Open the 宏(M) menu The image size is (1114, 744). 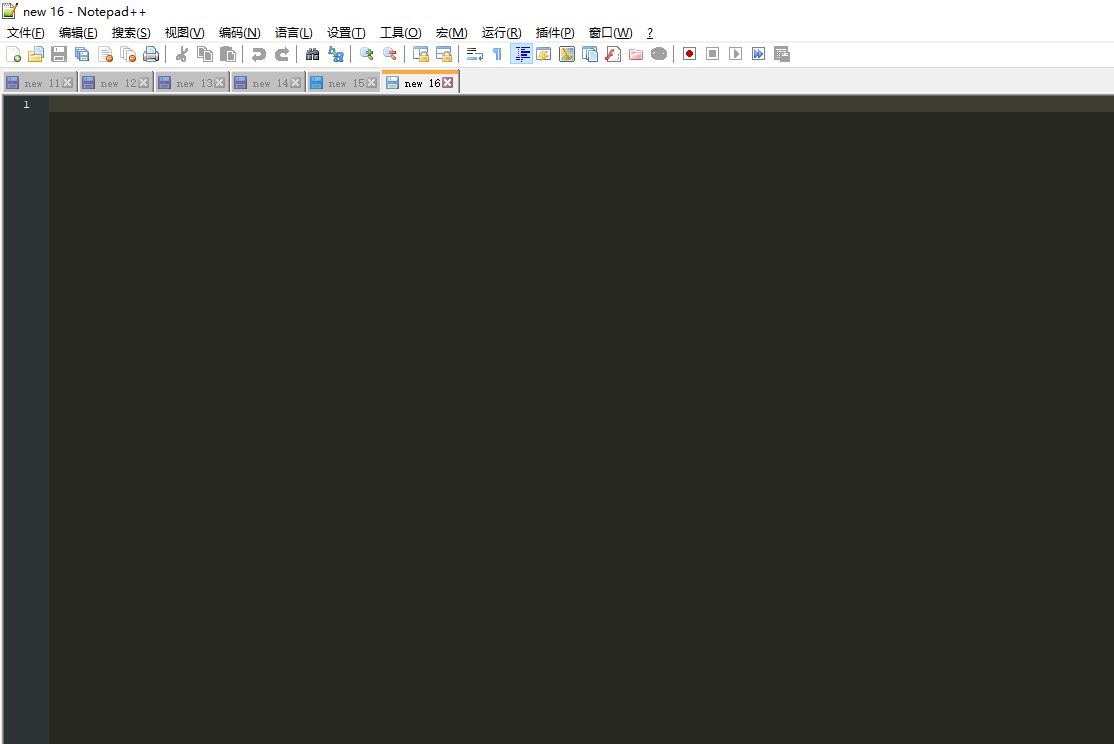[x=451, y=33]
